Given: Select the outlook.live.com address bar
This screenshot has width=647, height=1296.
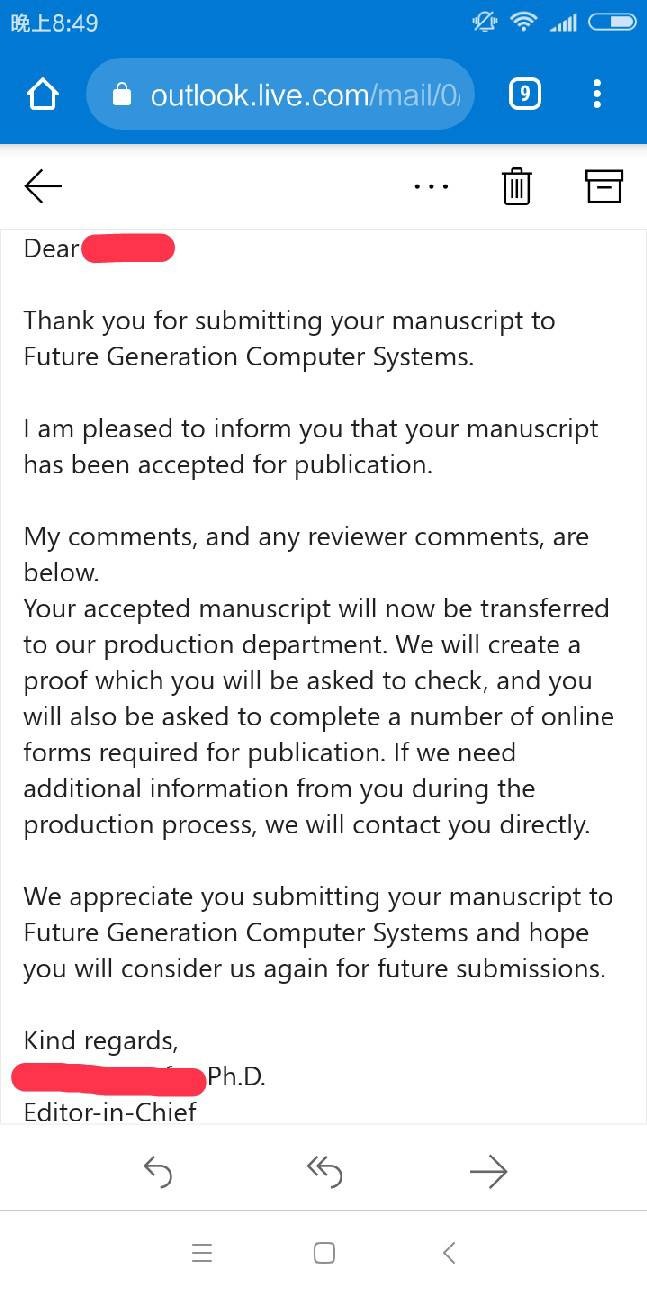Looking at the screenshot, I should (280, 94).
